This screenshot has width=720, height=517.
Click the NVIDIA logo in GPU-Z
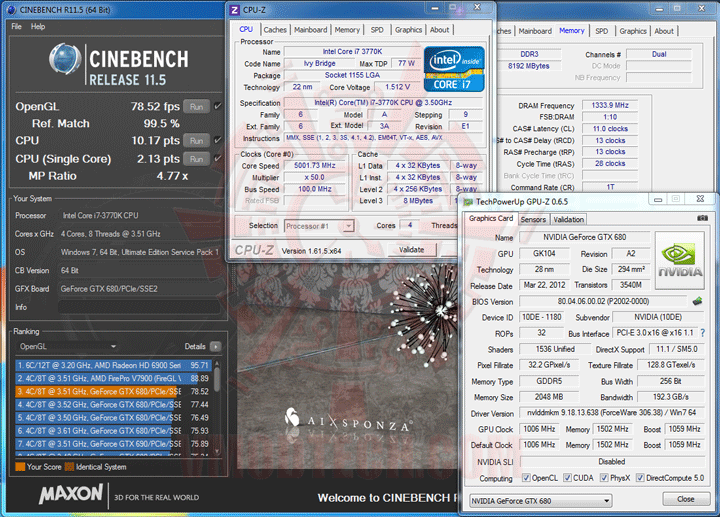coord(680,261)
